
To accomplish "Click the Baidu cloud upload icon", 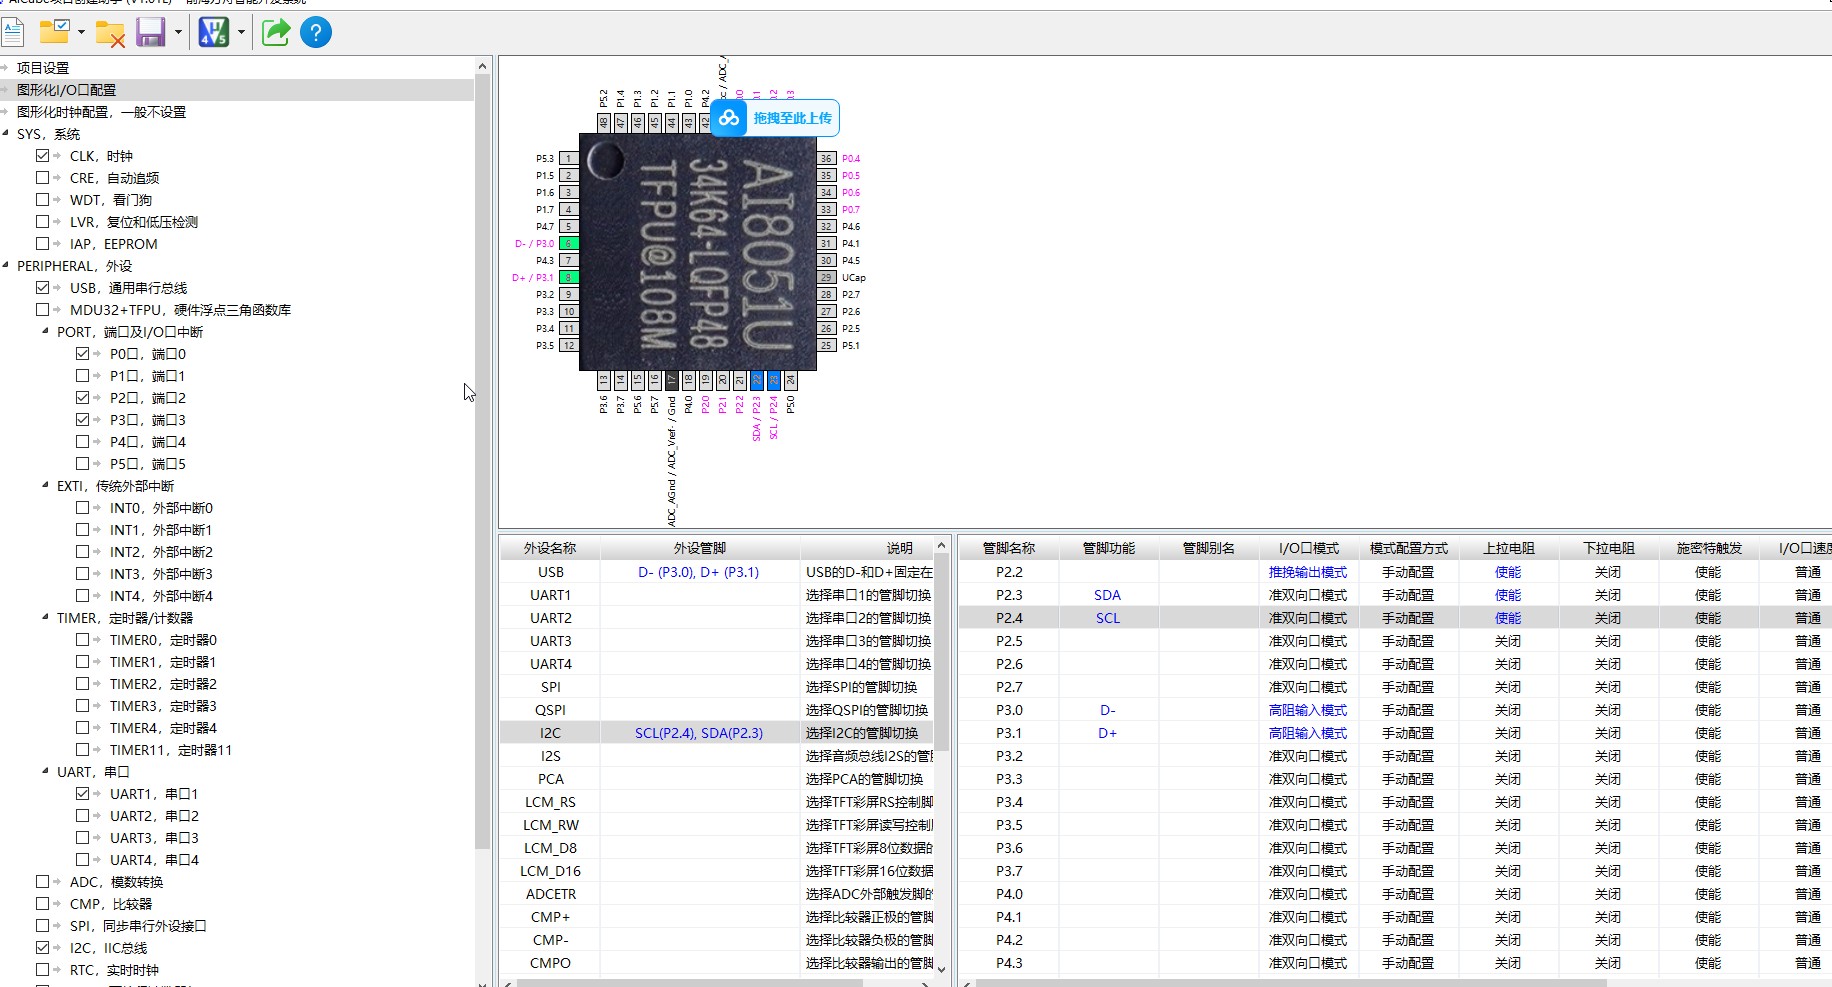I will [x=729, y=118].
